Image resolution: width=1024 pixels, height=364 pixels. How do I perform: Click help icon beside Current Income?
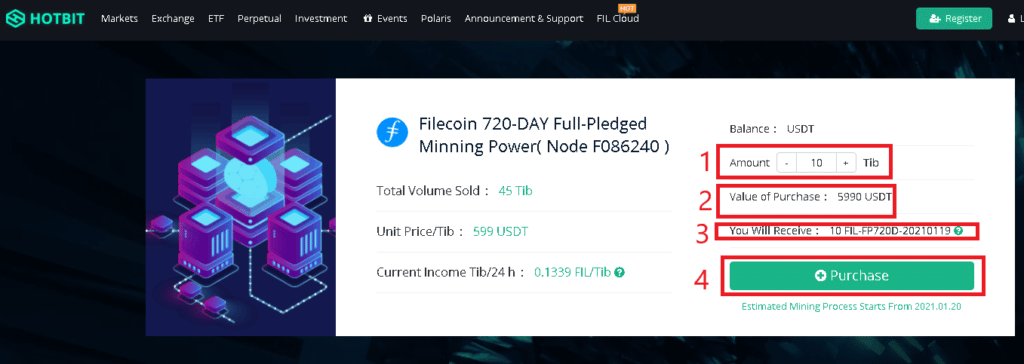click(x=620, y=272)
